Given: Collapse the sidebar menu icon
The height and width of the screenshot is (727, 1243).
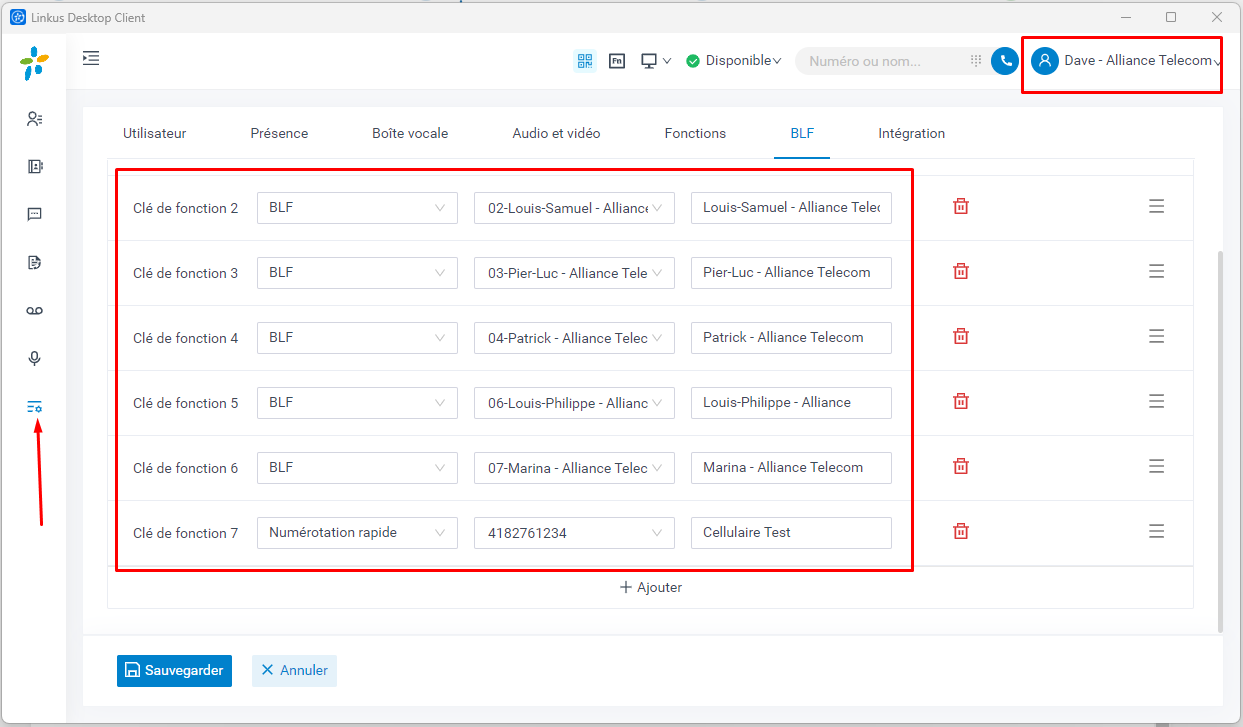Looking at the screenshot, I should tap(91, 58).
